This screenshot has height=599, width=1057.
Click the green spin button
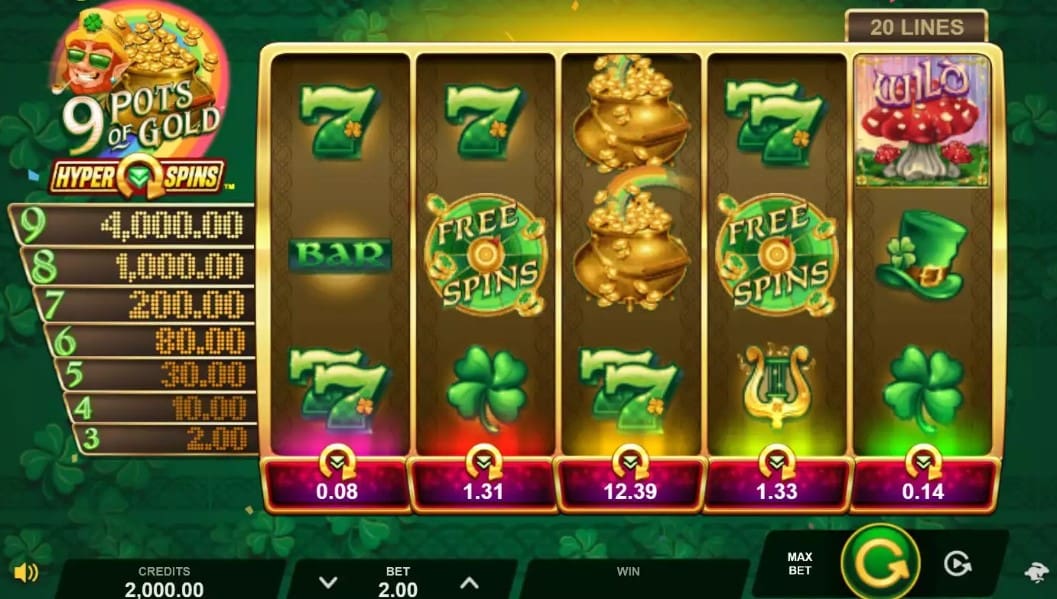coord(880,563)
